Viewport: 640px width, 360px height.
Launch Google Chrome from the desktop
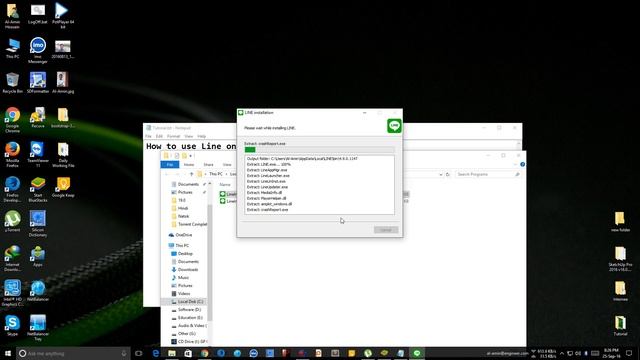pyautogui.click(x=12, y=120)
